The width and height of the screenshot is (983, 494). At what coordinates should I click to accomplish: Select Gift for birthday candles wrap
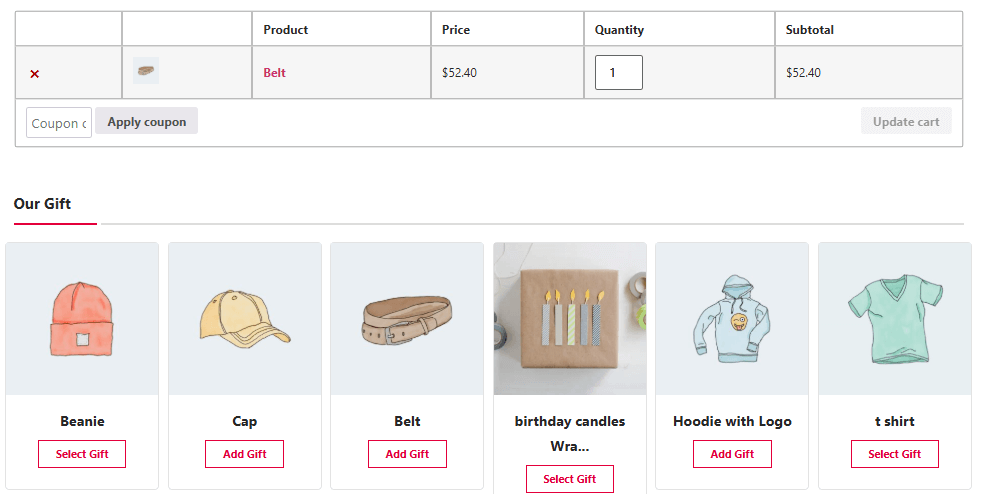[x=570, y=479]
